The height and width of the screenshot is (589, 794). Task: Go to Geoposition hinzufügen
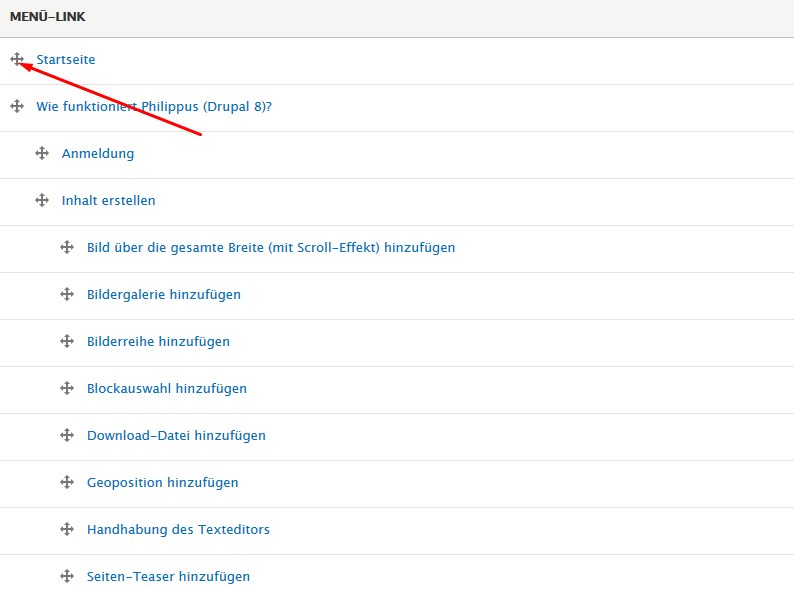point(163,482)
